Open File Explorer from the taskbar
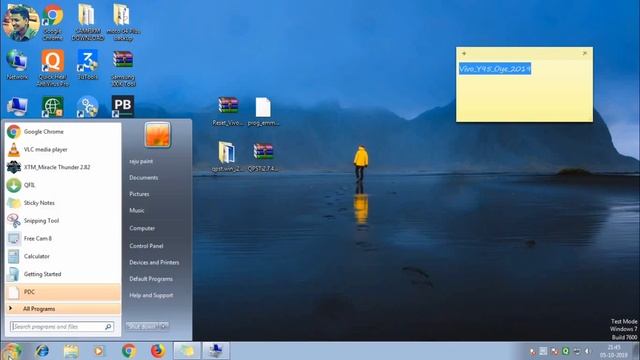Image resolution: width=640 pixels, height=360 pixels. [x=71, y=351]
